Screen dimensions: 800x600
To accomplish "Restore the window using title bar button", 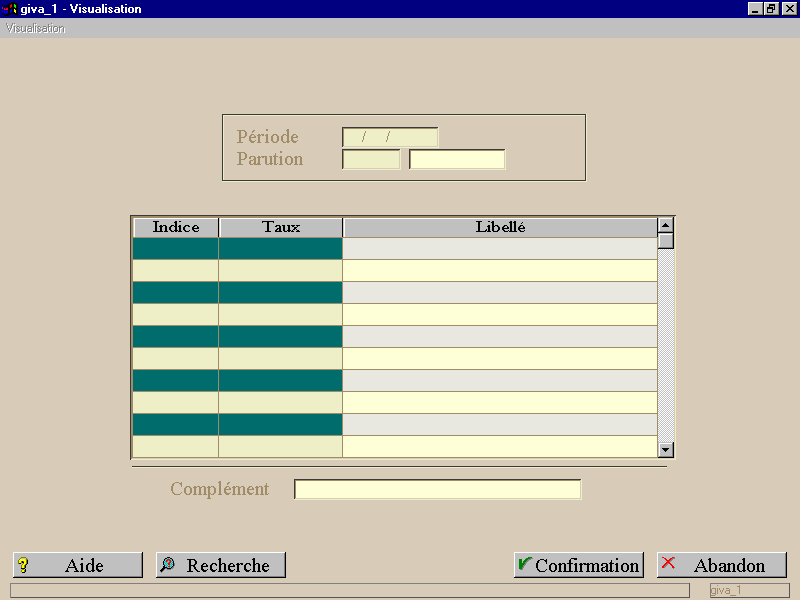I will coord(771,9).
